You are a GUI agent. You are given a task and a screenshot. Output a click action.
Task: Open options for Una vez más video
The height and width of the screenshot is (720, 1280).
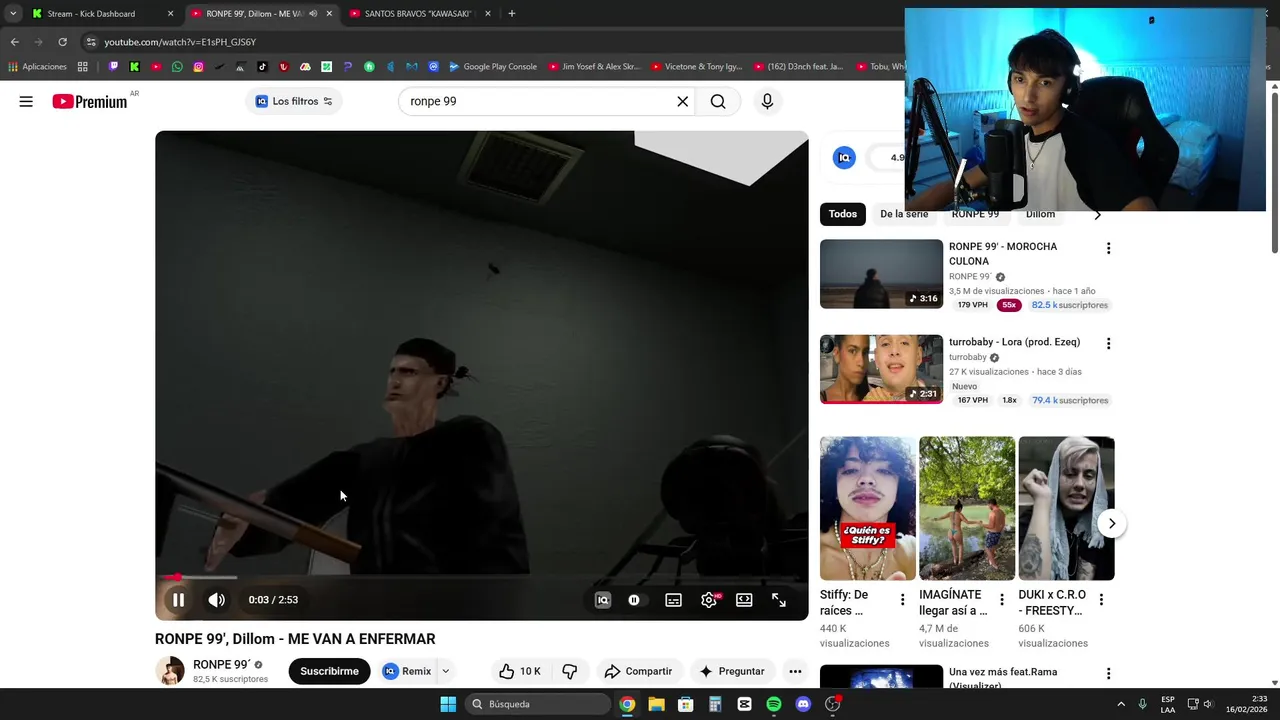coord(1108,674)
